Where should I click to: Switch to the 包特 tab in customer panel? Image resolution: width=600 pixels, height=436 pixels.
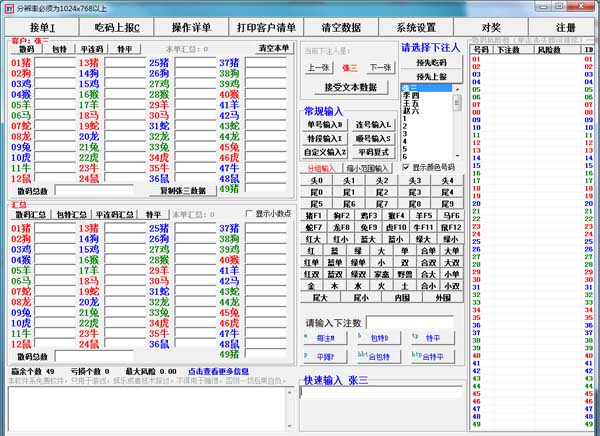point(60,48)
